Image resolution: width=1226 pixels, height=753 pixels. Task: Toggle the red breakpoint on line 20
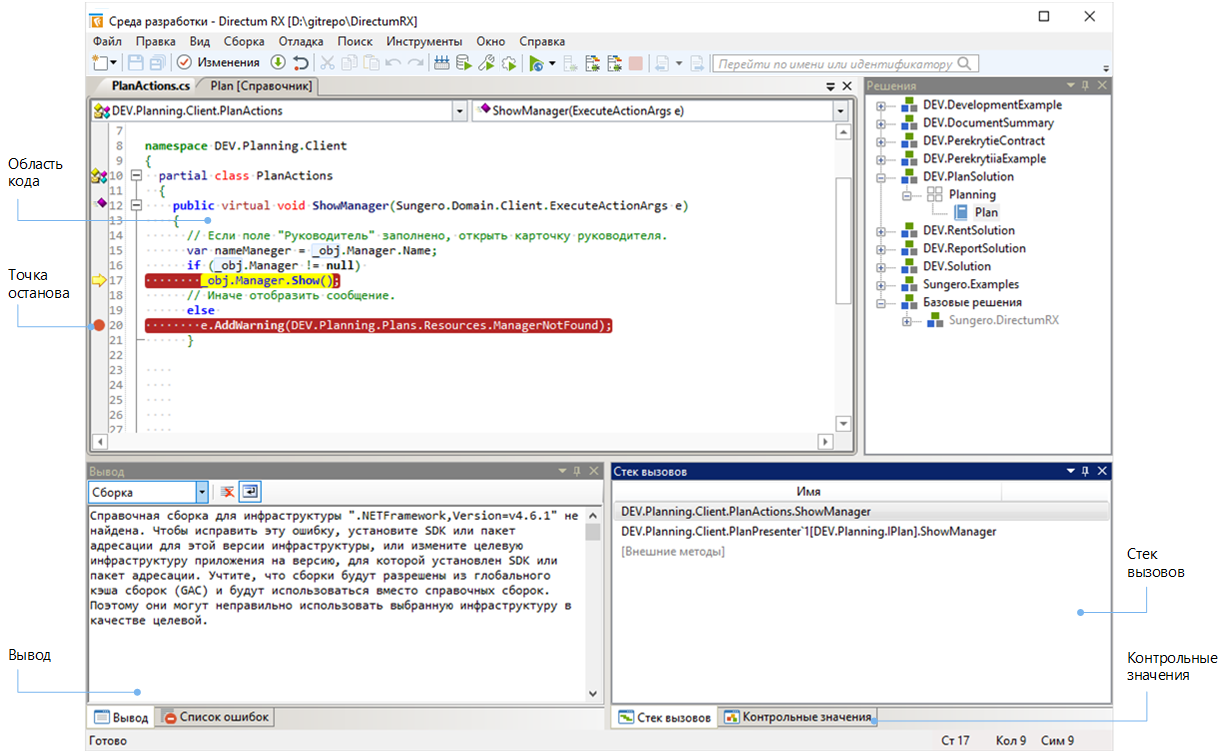(x=98, y=325)
